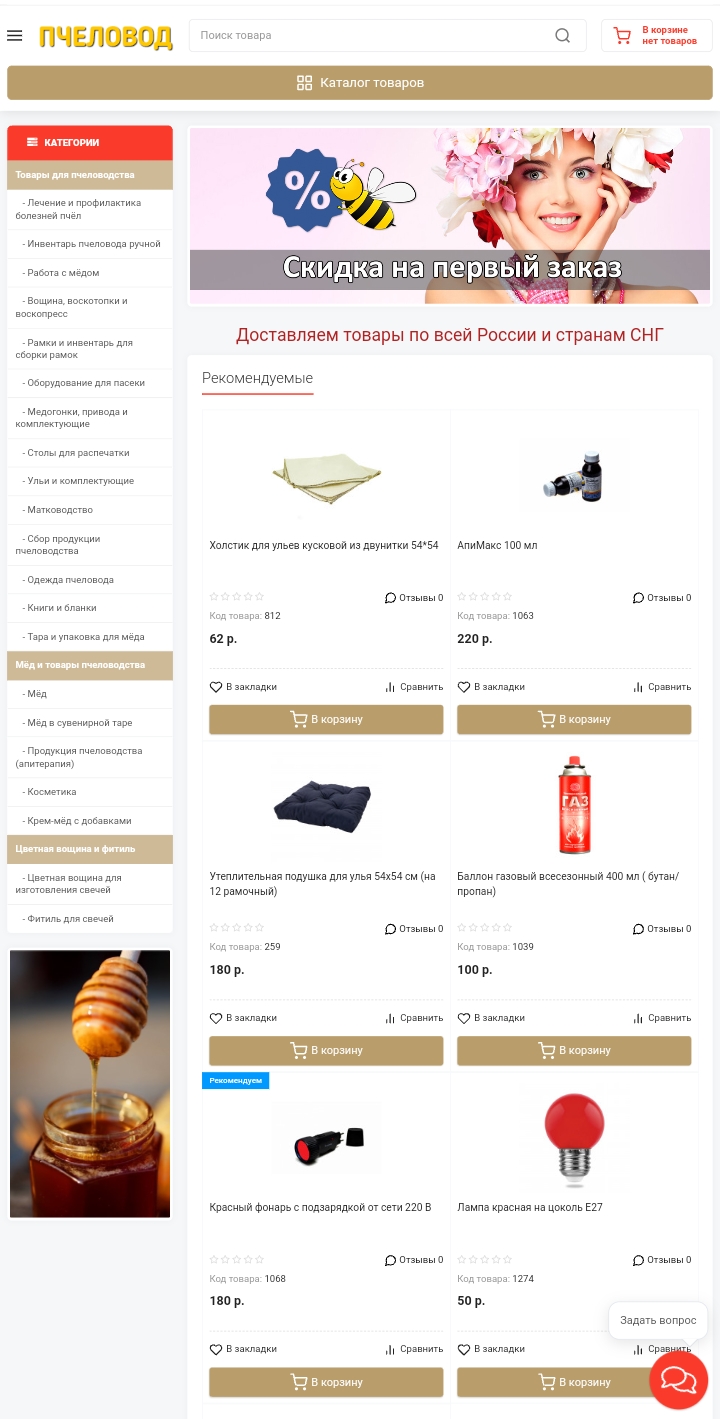Open the Матководство category

point(90,510)
